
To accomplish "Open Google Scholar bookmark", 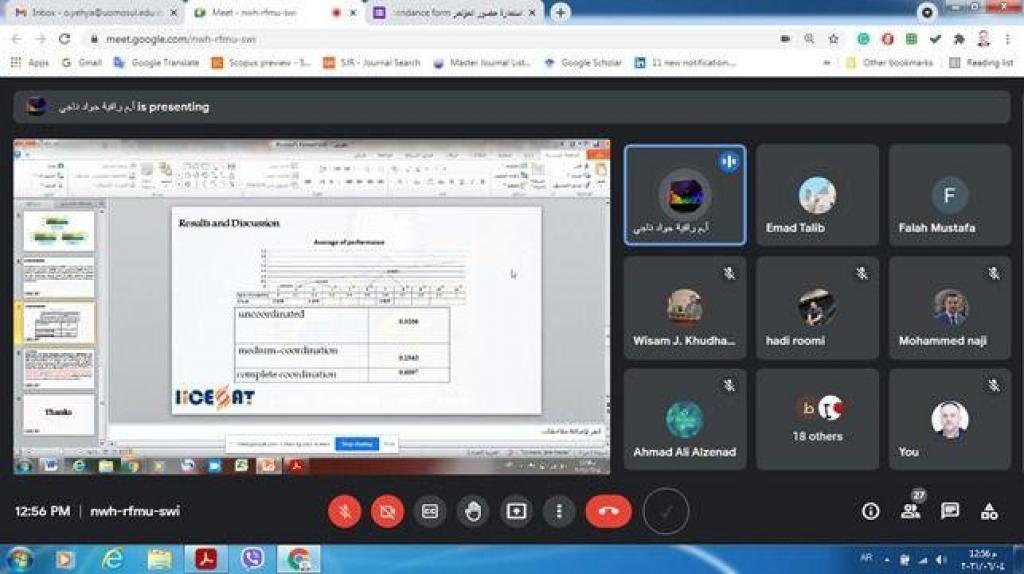I will click(587, 62).
